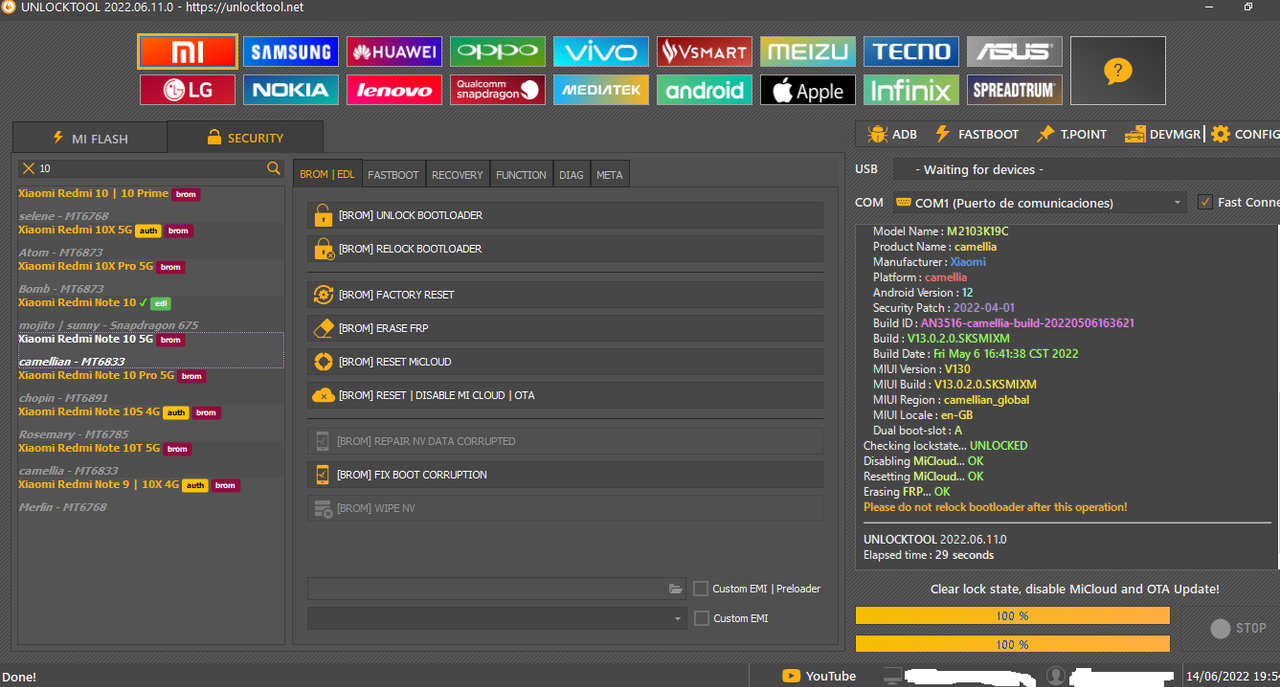
Task: Select the Xiaomi MI brand icon
Action: pos(188,52)
